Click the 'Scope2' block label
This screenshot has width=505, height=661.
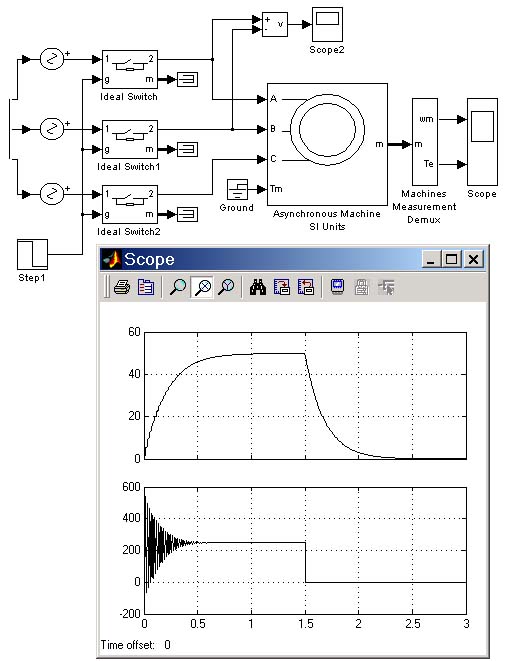click(x=327, y=50)
